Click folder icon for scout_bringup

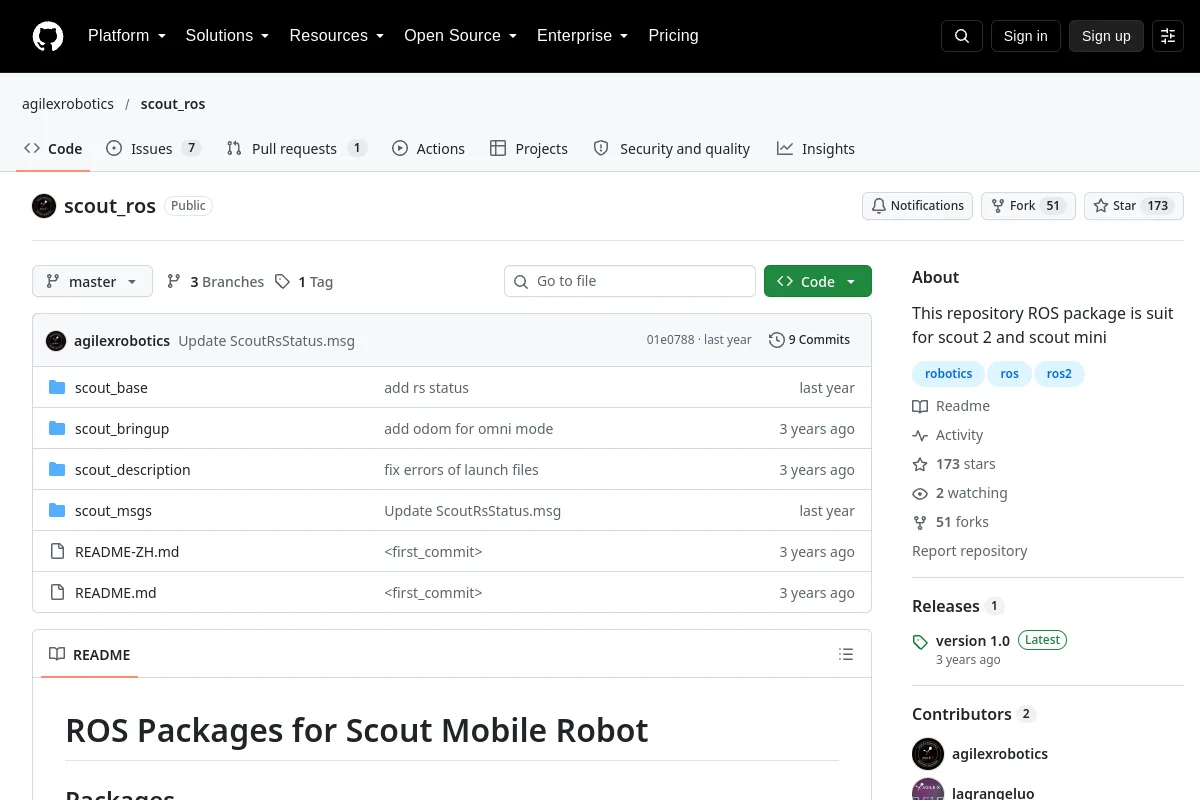coord(57,429)
